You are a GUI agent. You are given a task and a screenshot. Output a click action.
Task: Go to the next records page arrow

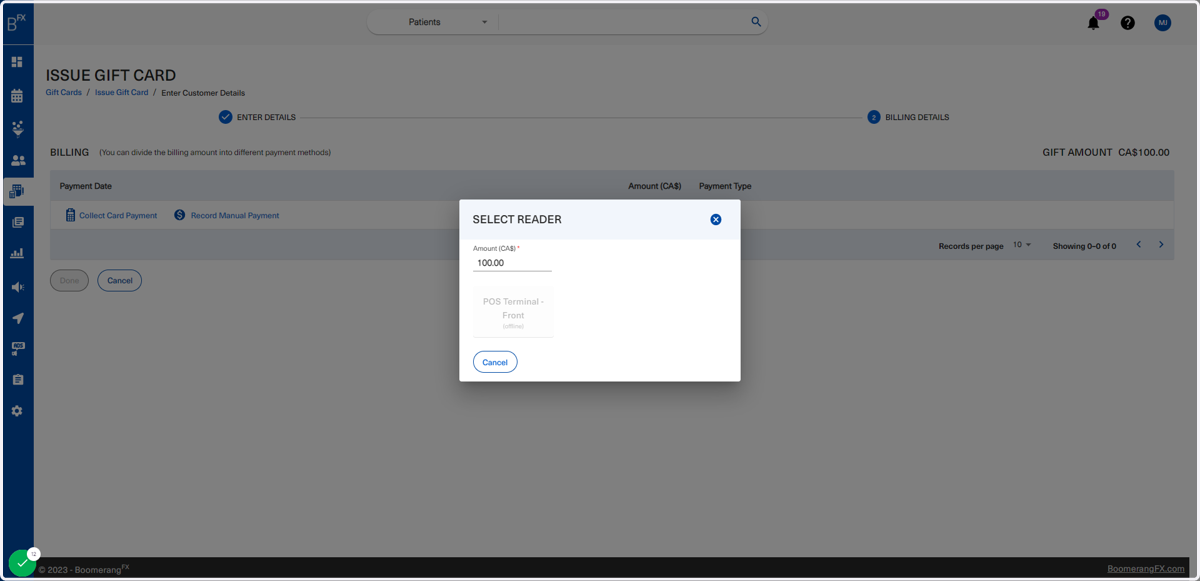(x=1161, y=245)
